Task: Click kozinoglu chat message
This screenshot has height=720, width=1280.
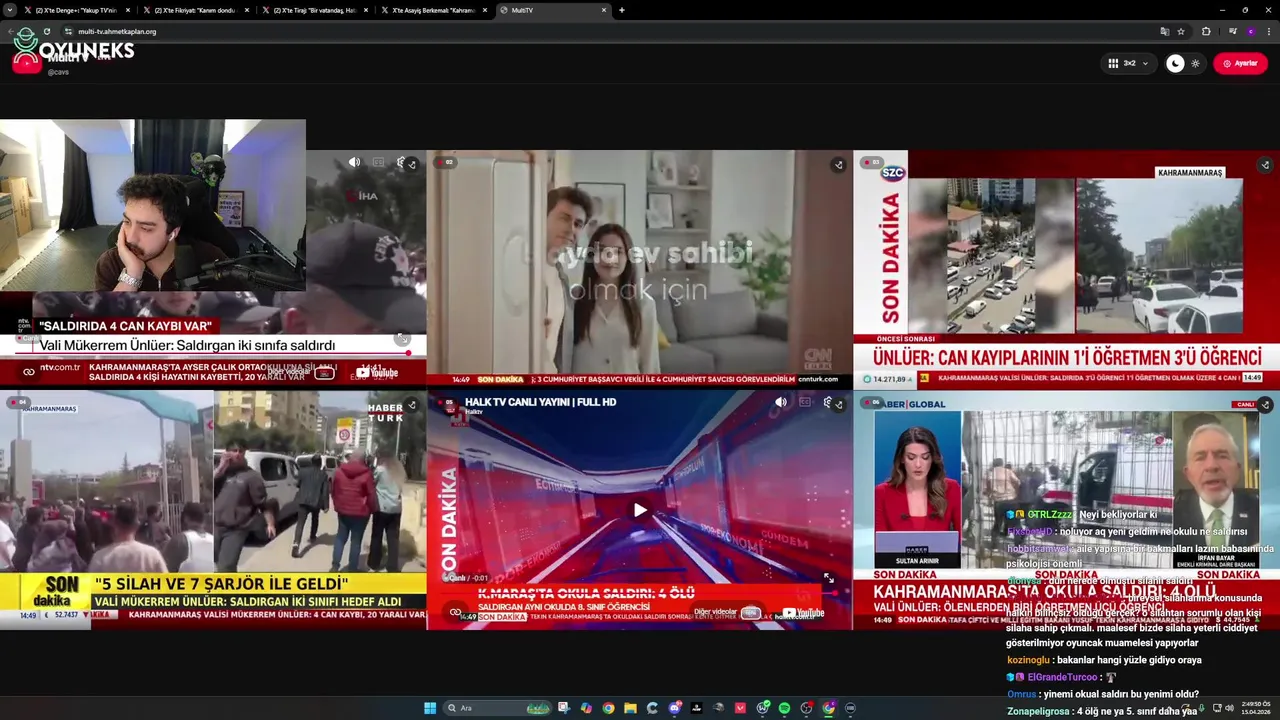Action: tap(1104, 660)
